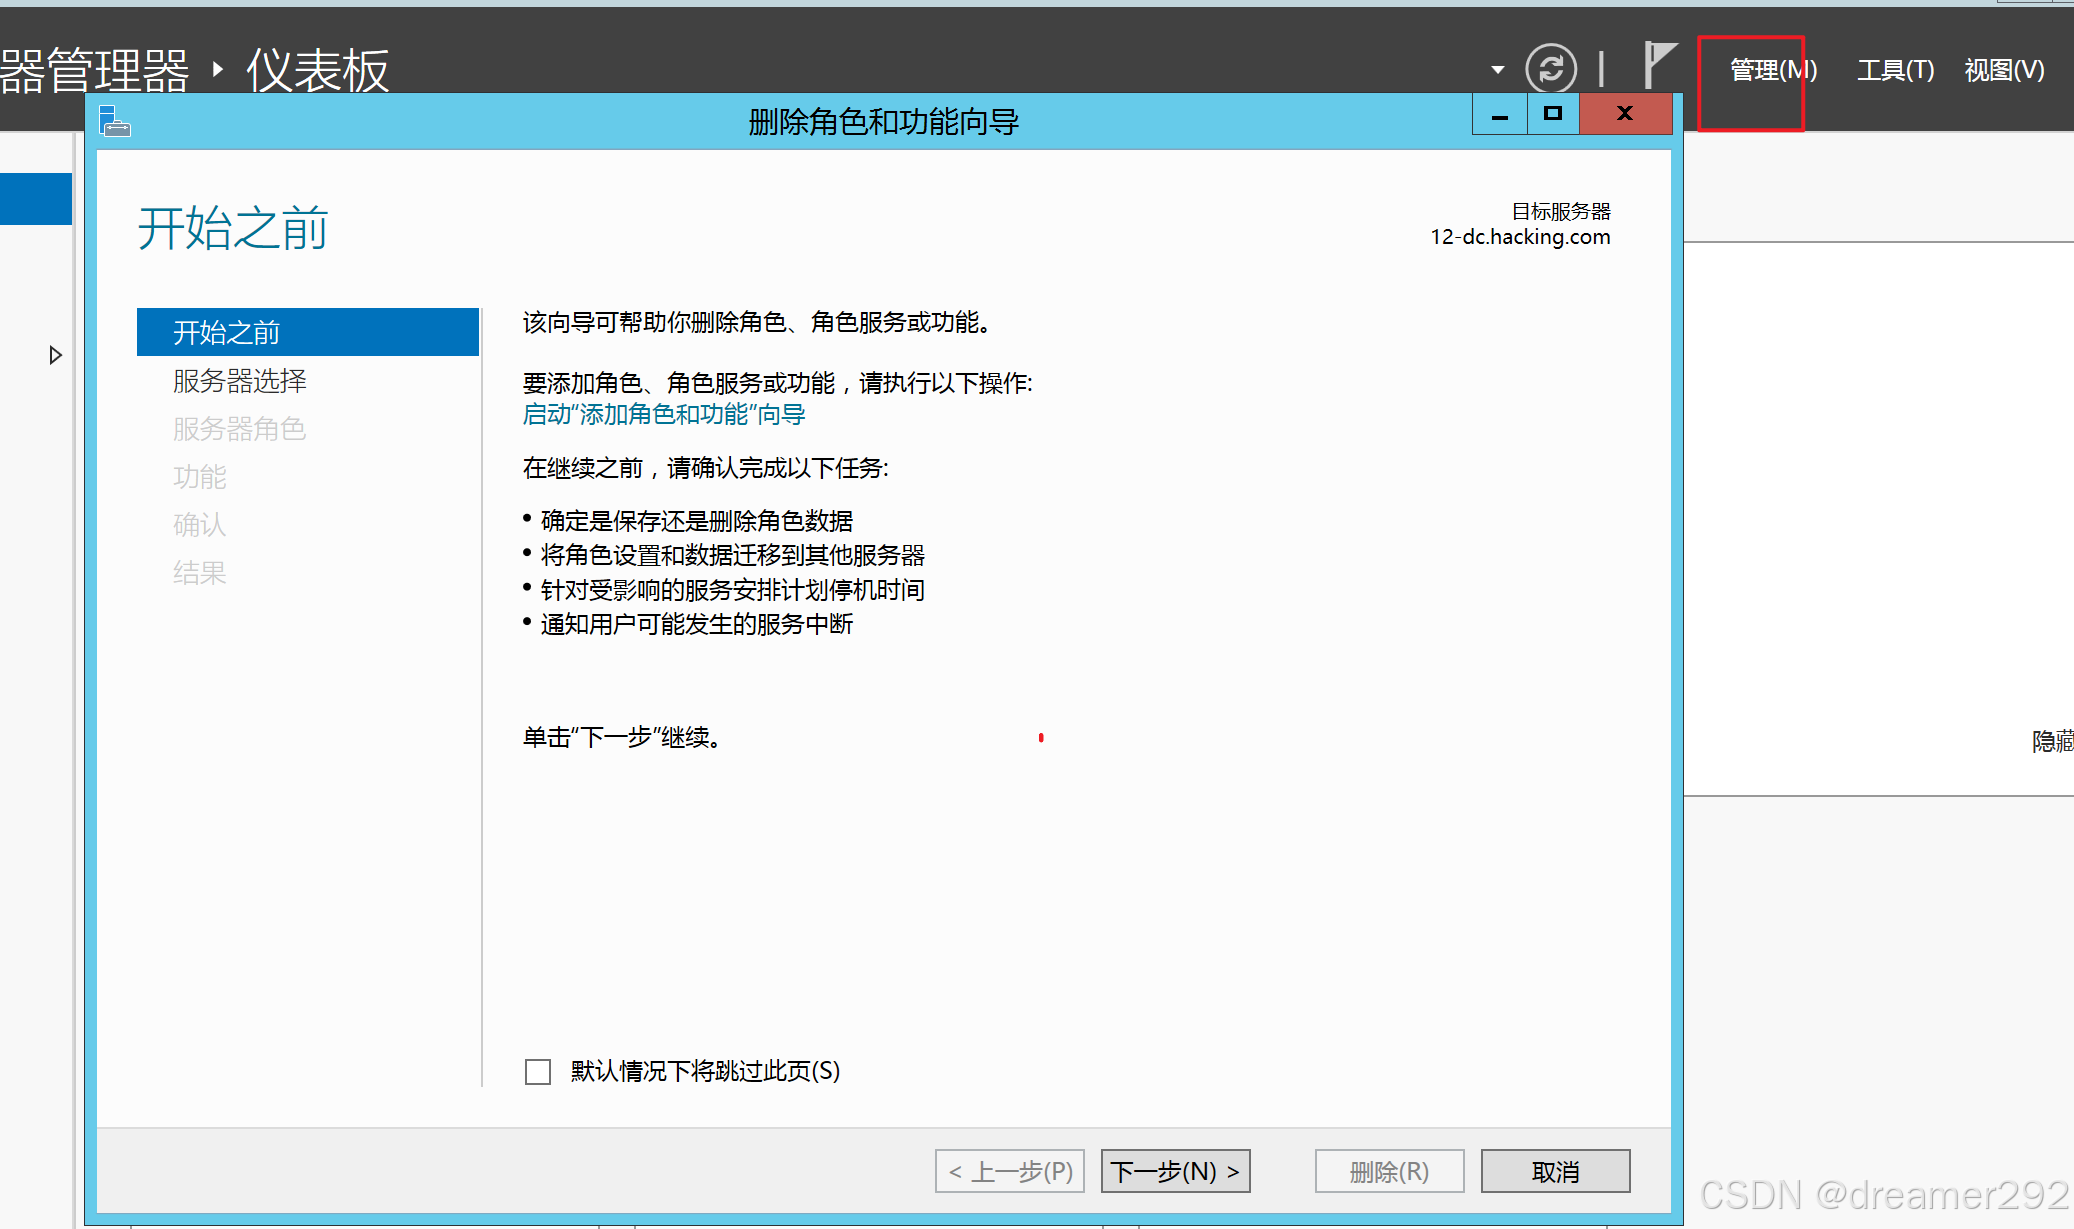Click the 下一步(N) button
2074x1229 pixels.
[x=1175, y=1171]
